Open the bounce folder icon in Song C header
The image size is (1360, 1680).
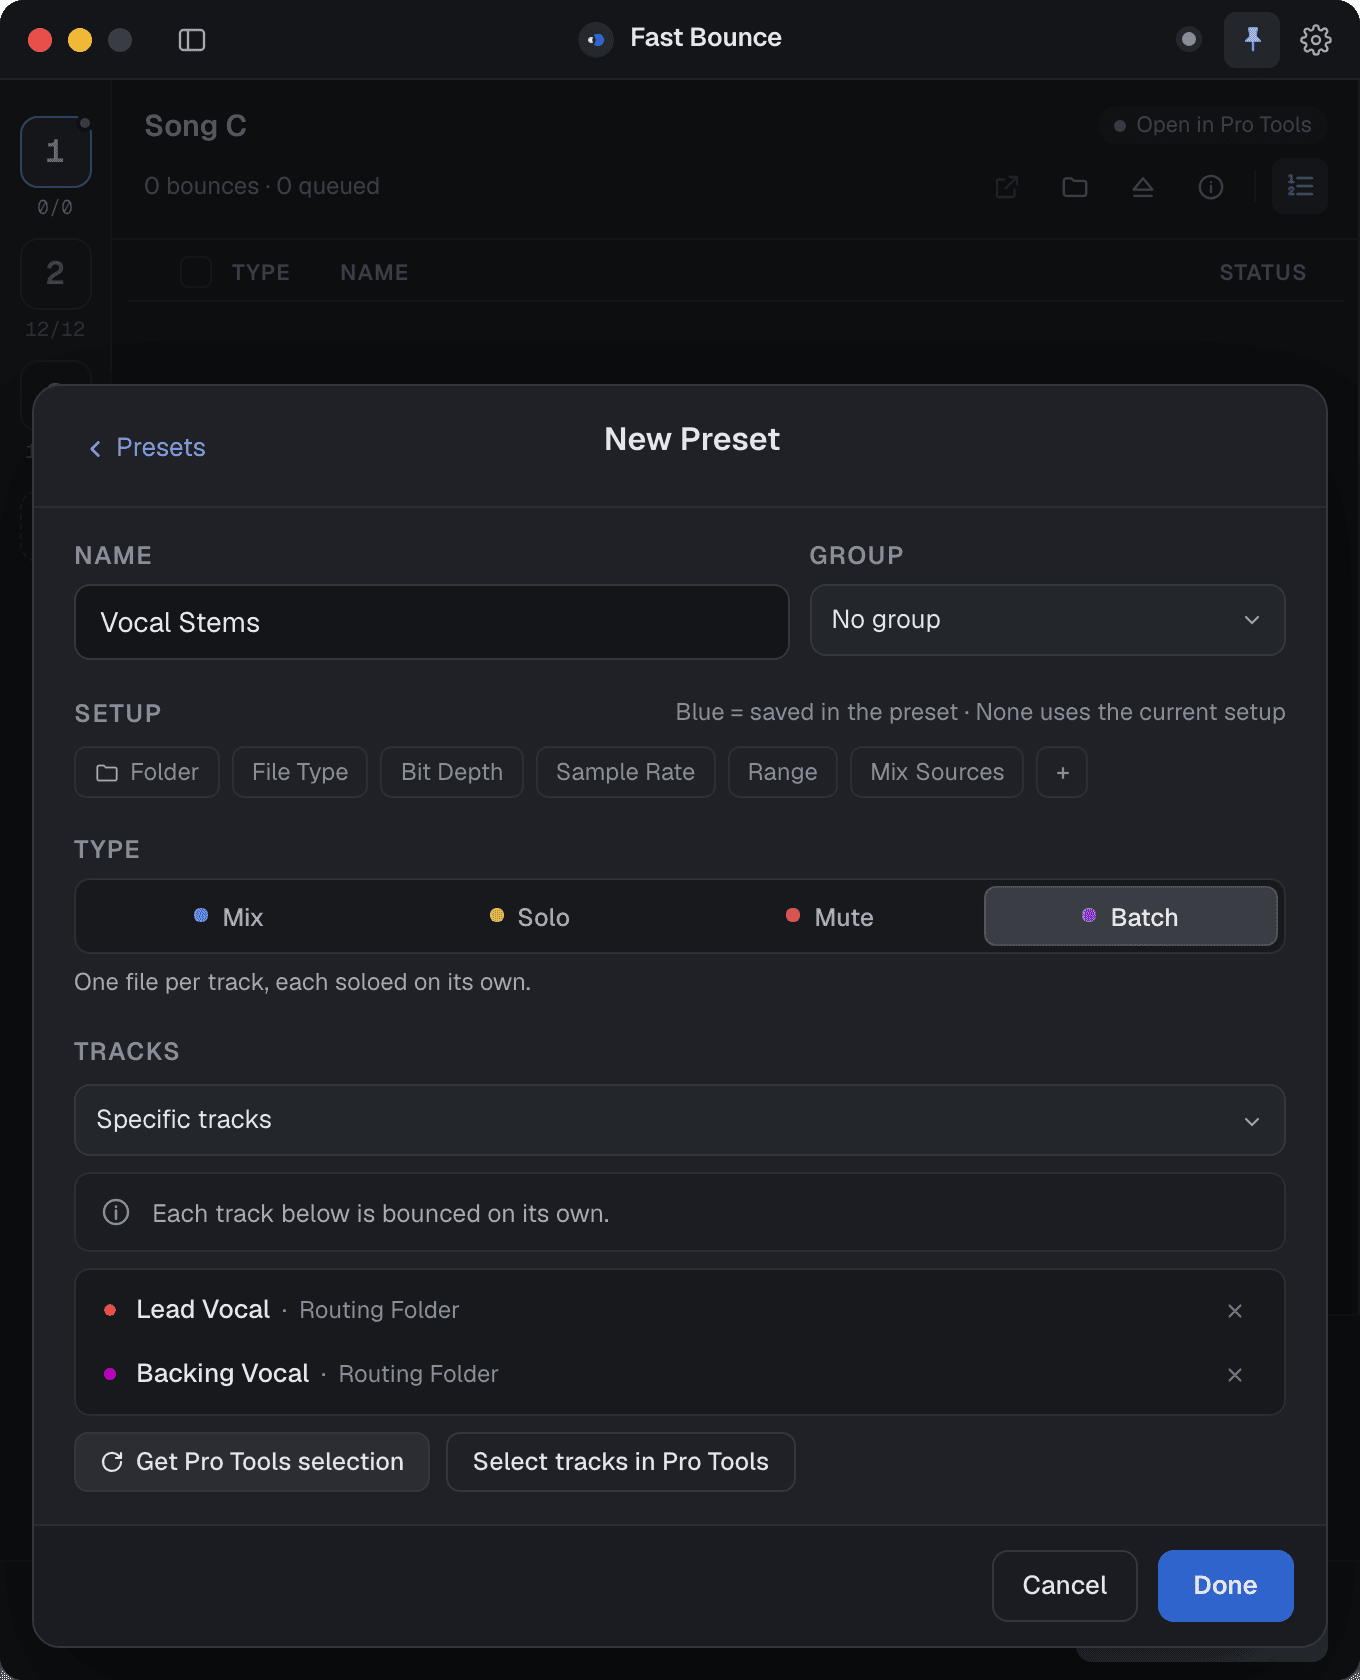pyautogui.click(x=1075, y=187)
